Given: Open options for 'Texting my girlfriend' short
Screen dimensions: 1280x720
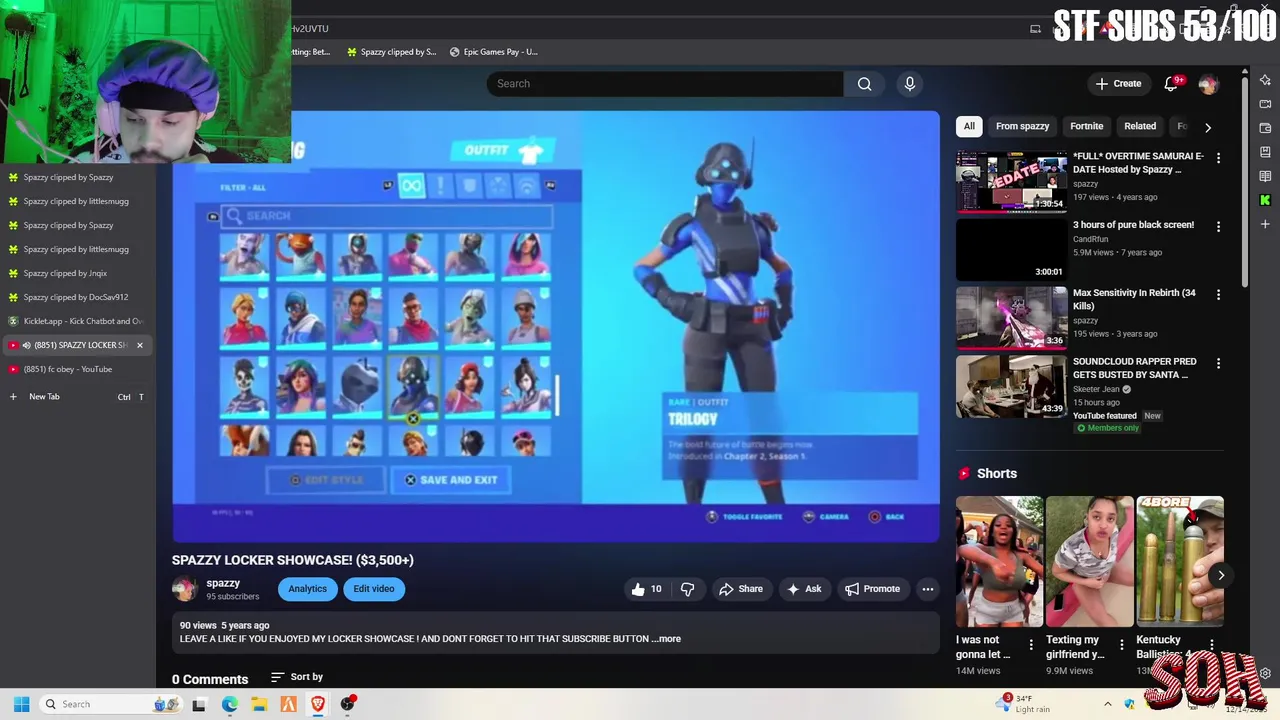Looking at the screenshot, I should coord(1121,645).
